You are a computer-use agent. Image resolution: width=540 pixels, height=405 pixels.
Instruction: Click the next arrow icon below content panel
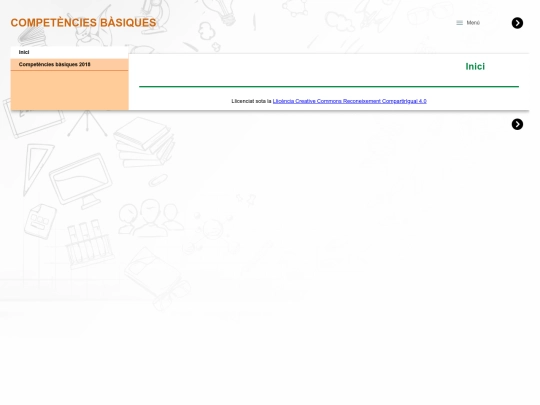tap(517, 124)
